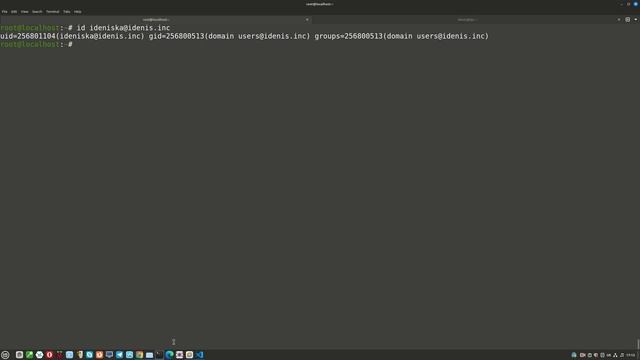Click the terminal window title 'root@localhost'
Image resolution: width=640 pixels, height=360 pixels.
point(320,4)
